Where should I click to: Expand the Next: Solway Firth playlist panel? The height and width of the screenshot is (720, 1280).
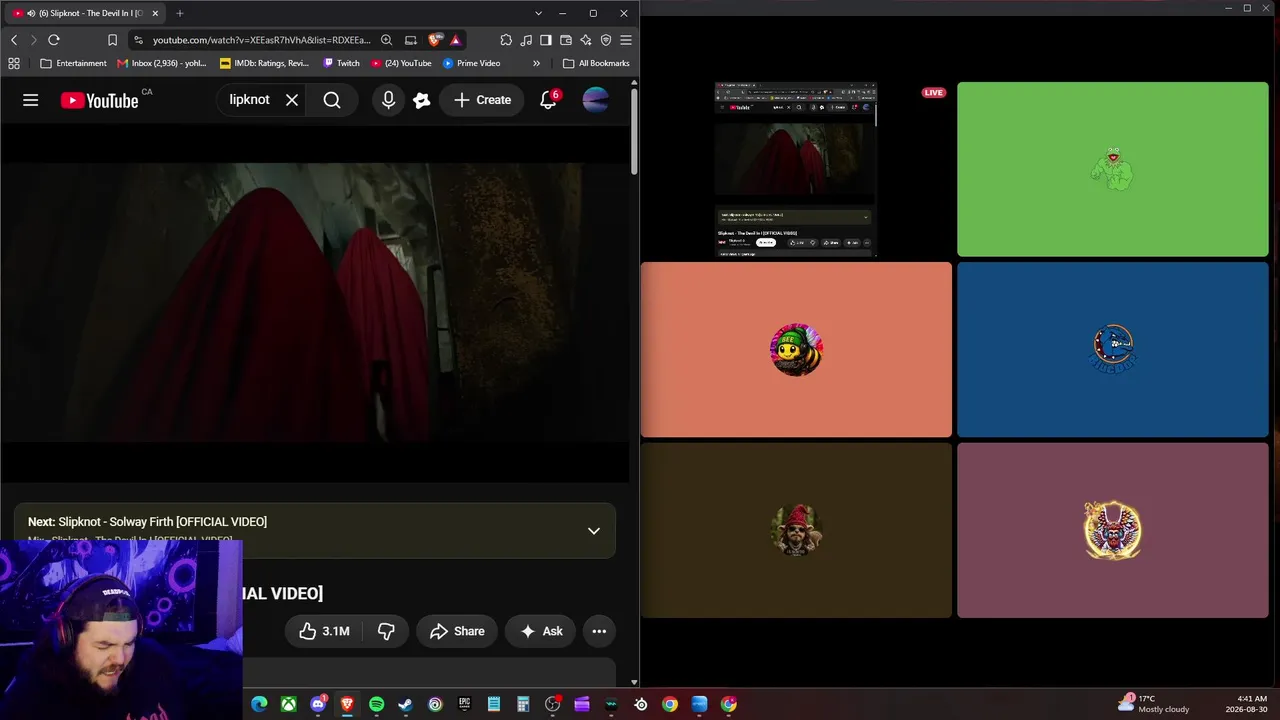tap(594, 531)
